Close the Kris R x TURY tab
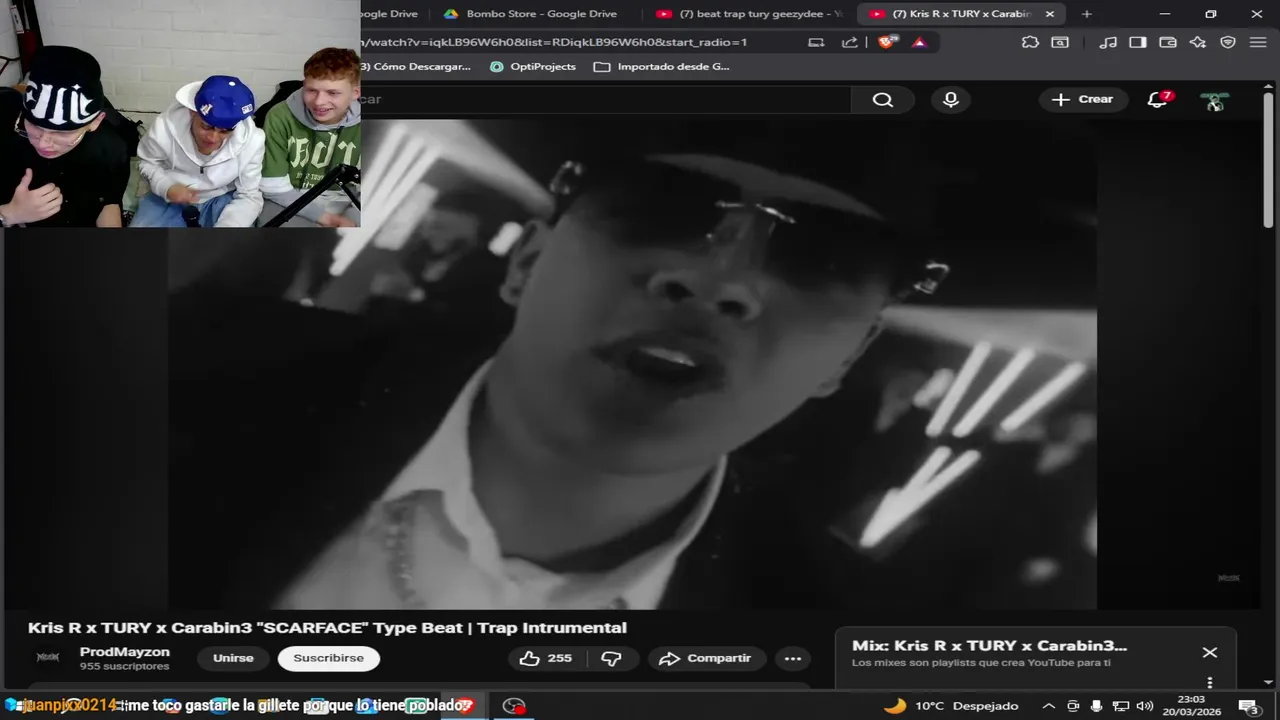 (x=1050, y=14)
